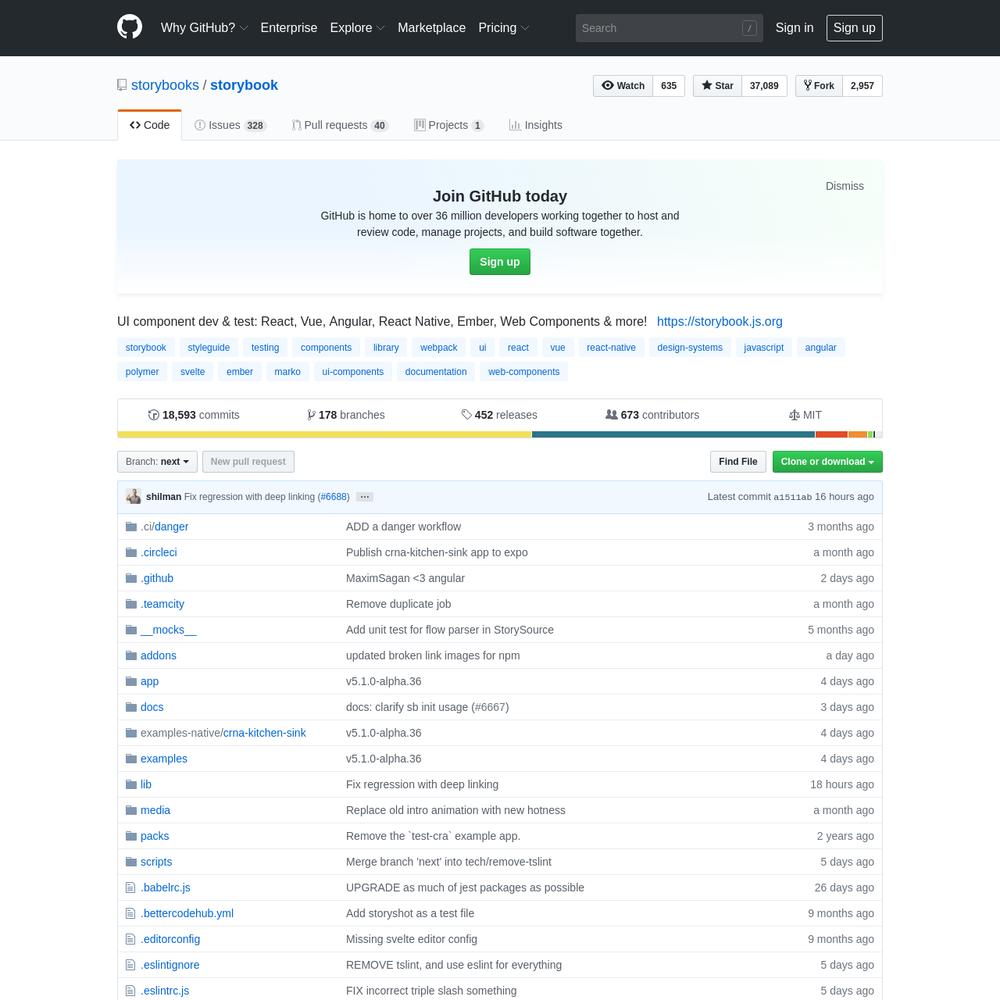Focus the GitHub search field
This screenshot has width=1000, height=1000.
coord(668,28)
